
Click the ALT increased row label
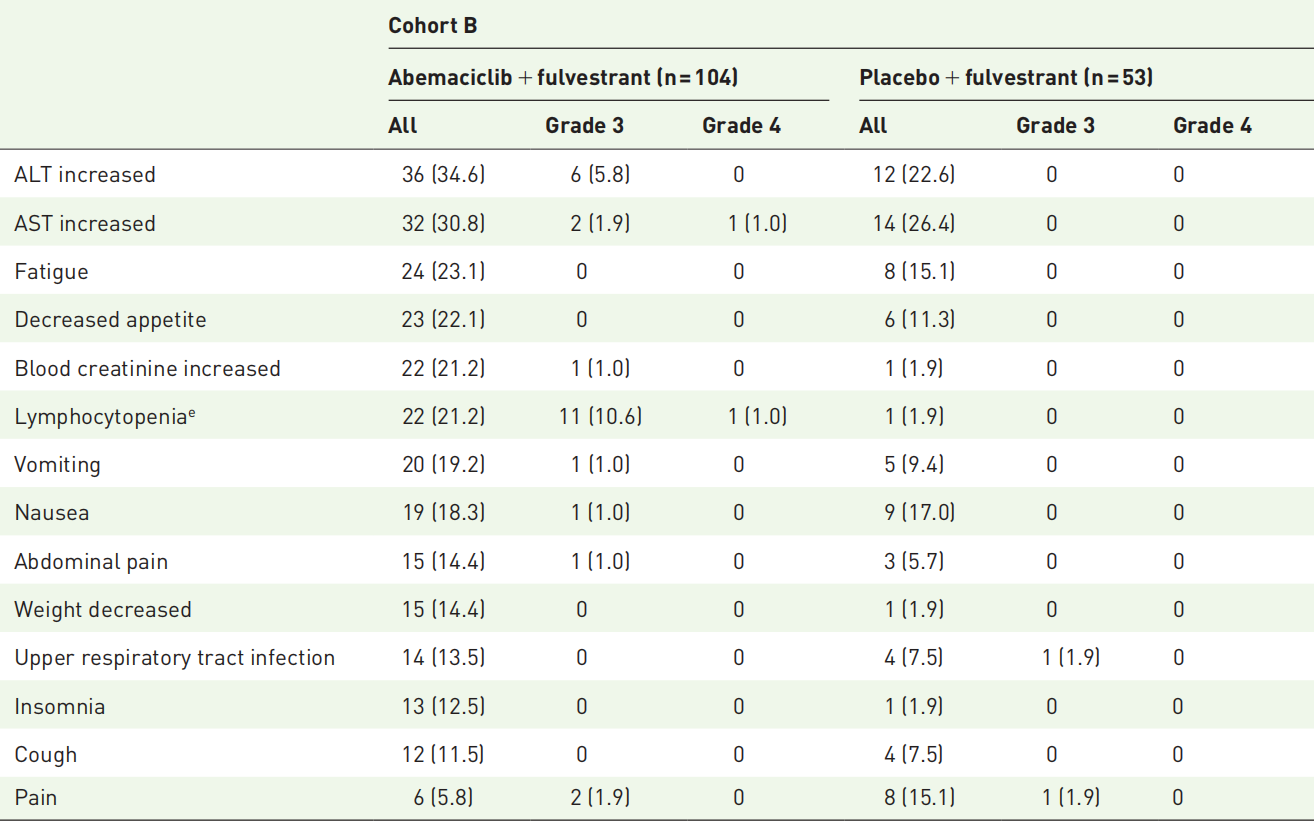tap(85, 175)
